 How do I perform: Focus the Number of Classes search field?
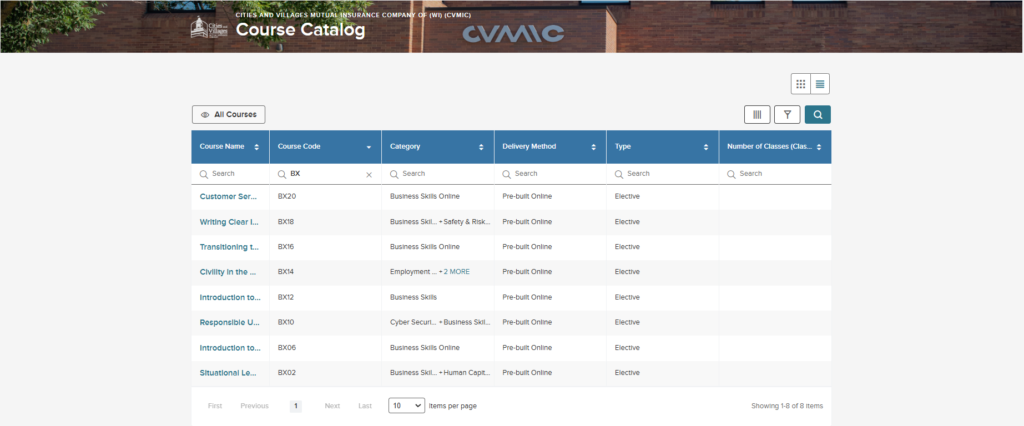[775, 174]
